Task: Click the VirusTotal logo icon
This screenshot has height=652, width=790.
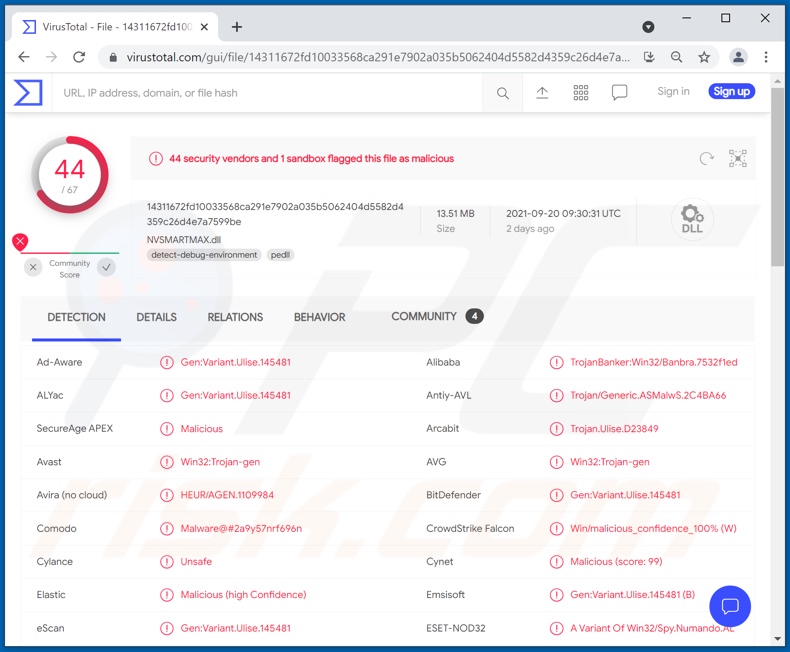Action: (28, 93)
